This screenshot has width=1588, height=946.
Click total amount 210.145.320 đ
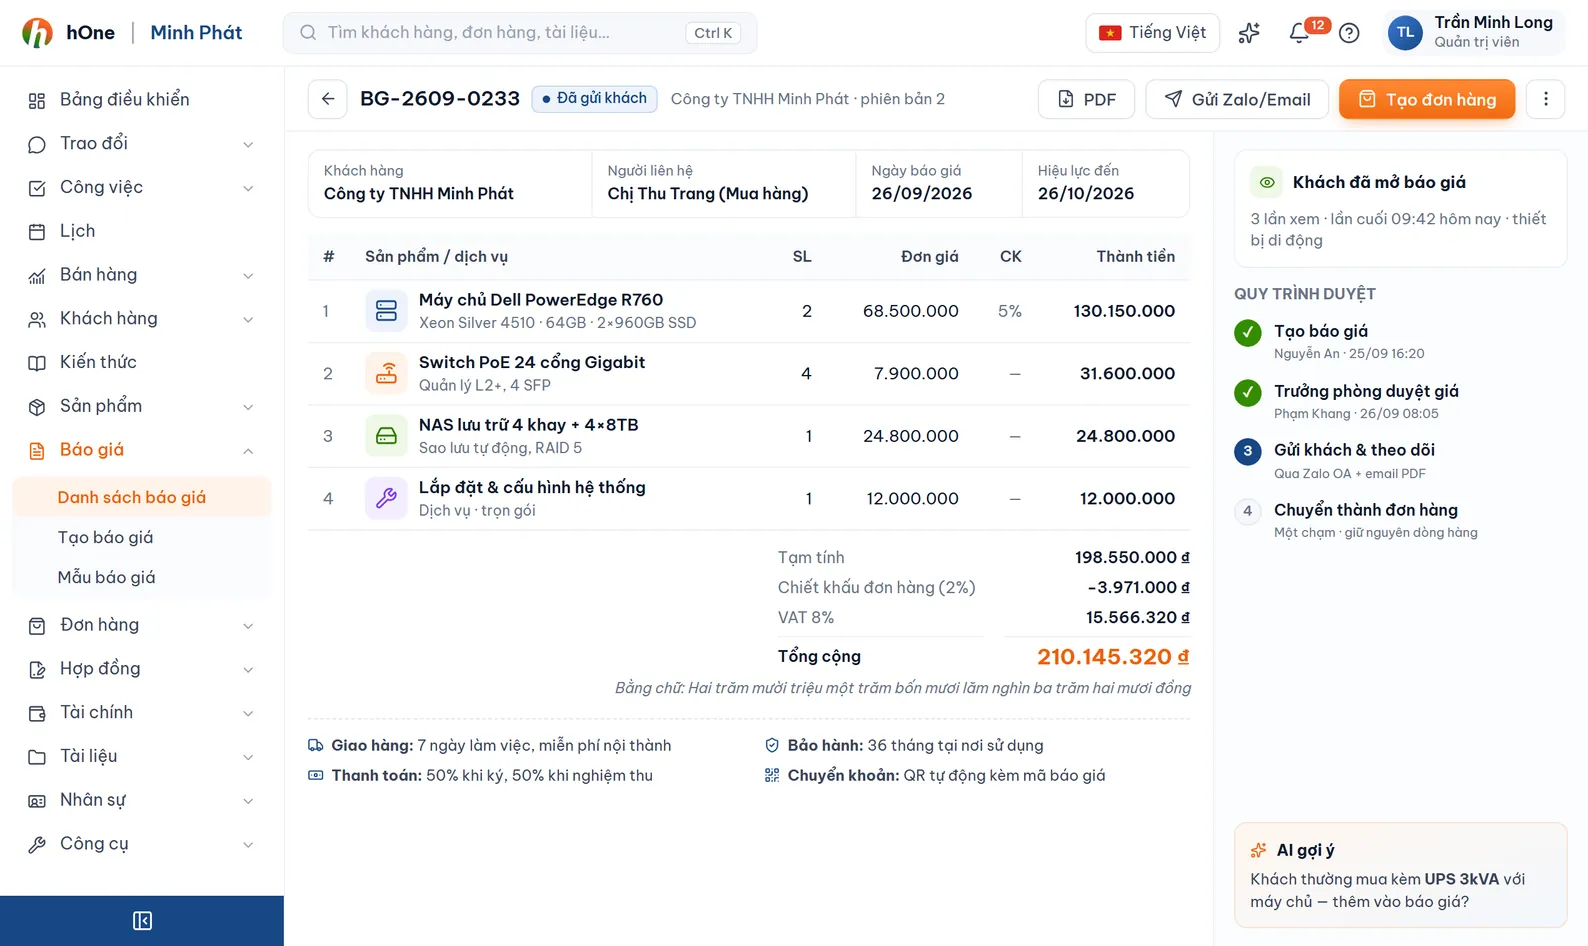click(x=1113, y=657)
